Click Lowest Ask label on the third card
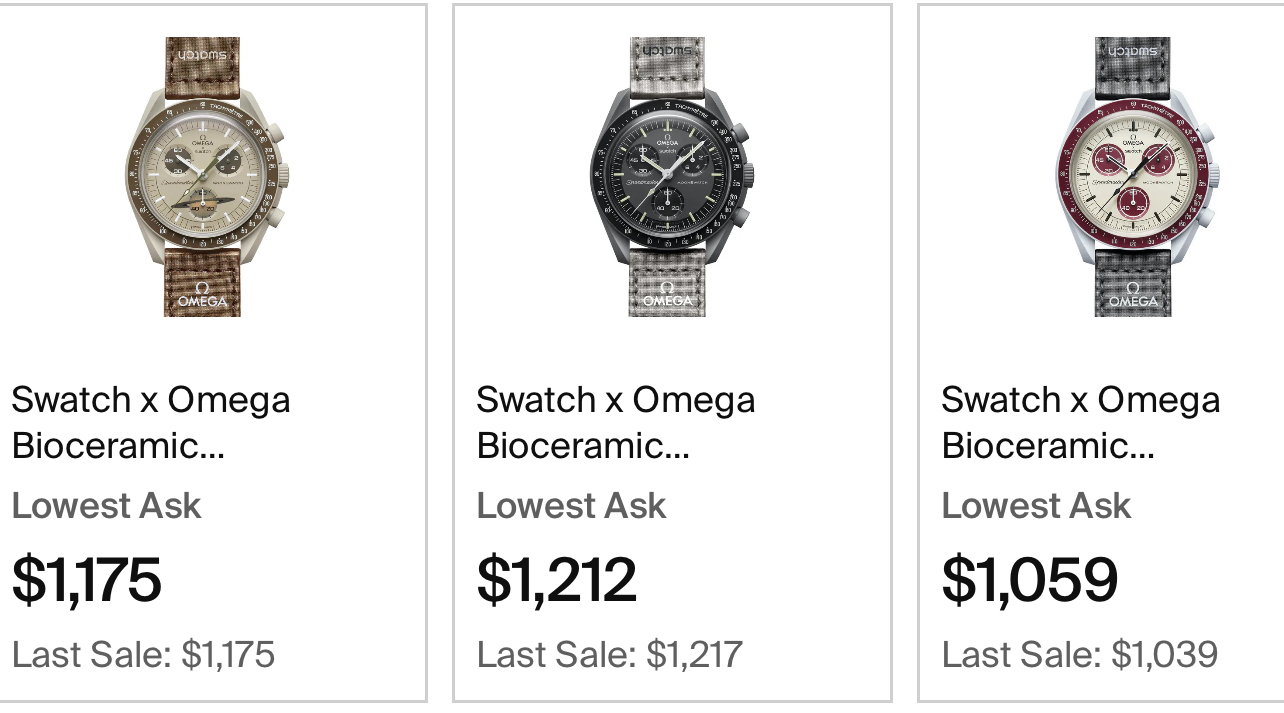This screenshot has width=1284, height=713. [1036, 505]
